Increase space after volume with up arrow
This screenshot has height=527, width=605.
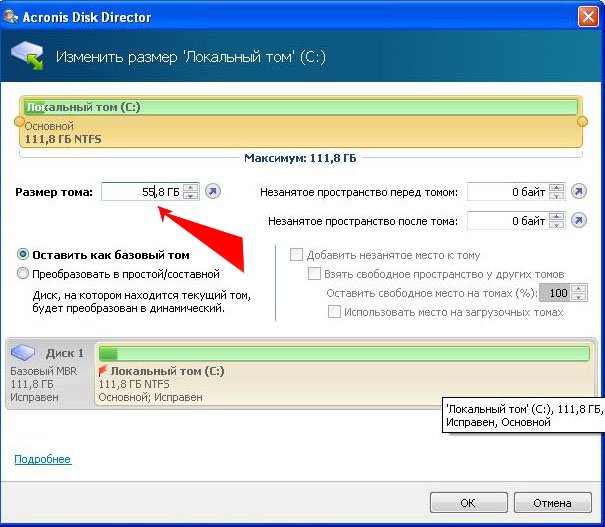coord(556,216)
